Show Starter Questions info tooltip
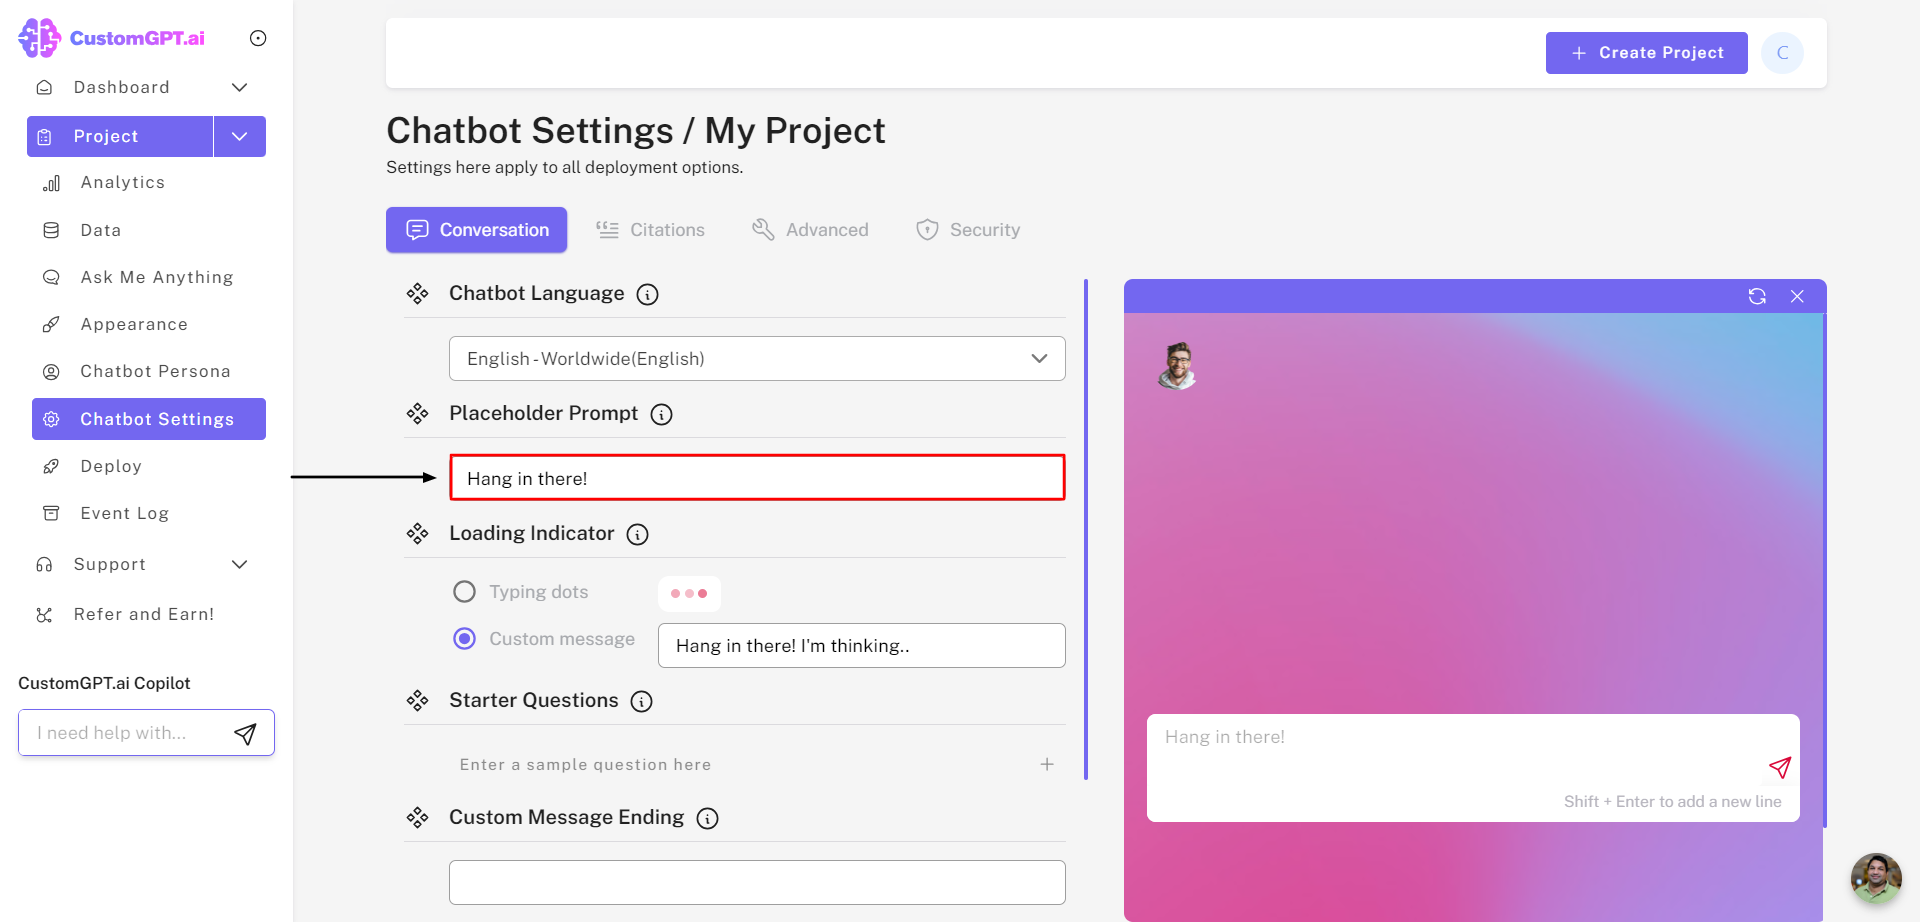Image resolution: width=1920 pixels, height=922 pixels. (642, 701)
